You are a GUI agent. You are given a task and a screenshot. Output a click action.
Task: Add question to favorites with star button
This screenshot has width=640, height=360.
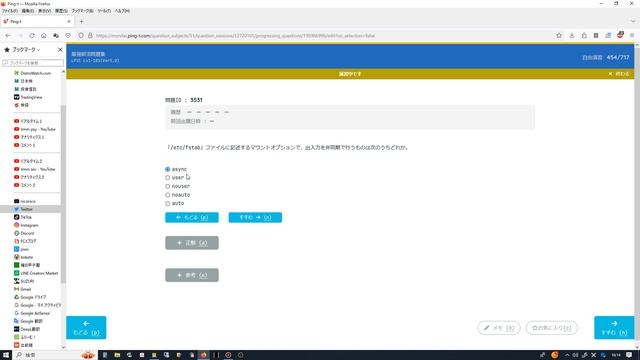tap(551, 328)
